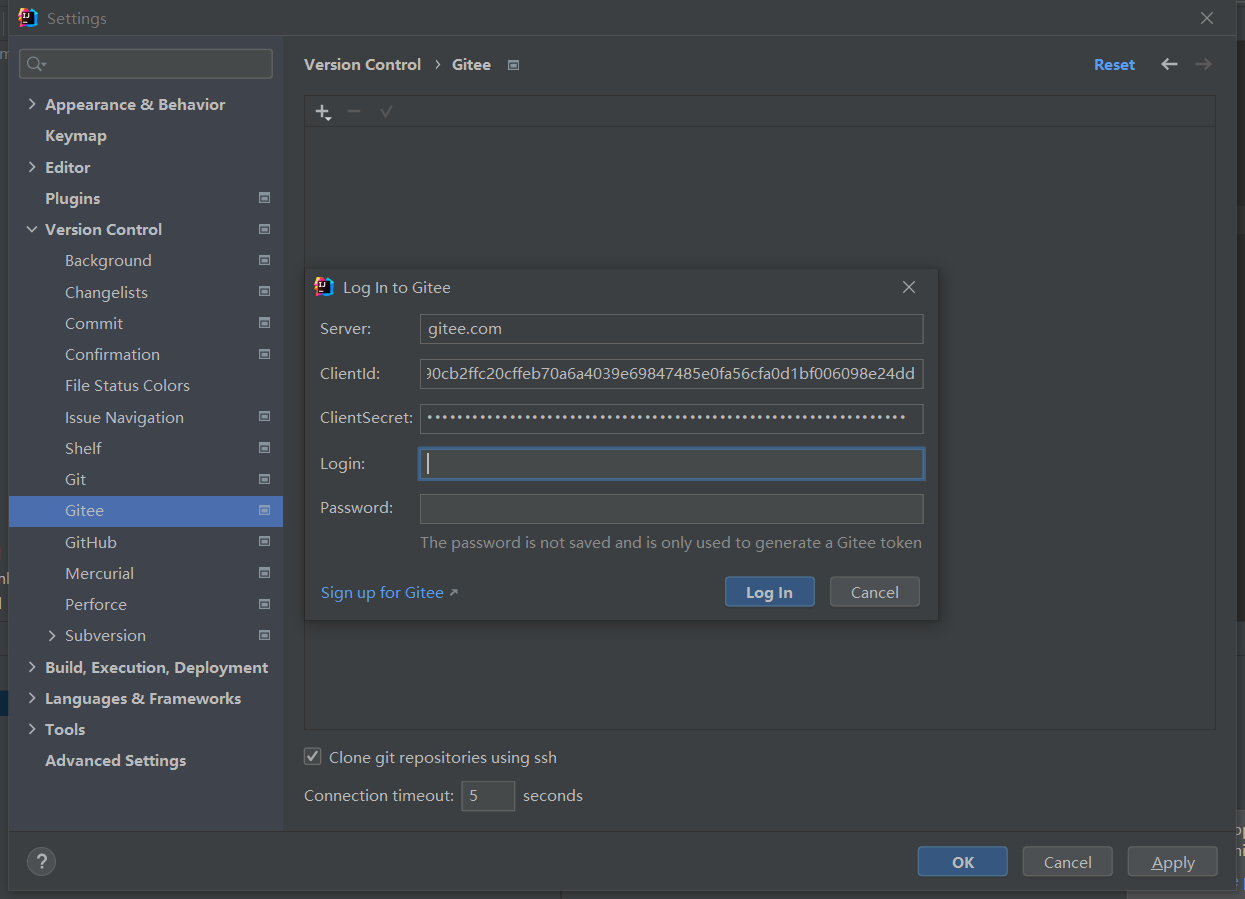Click the Connection timeout value field

coord(488,796)
